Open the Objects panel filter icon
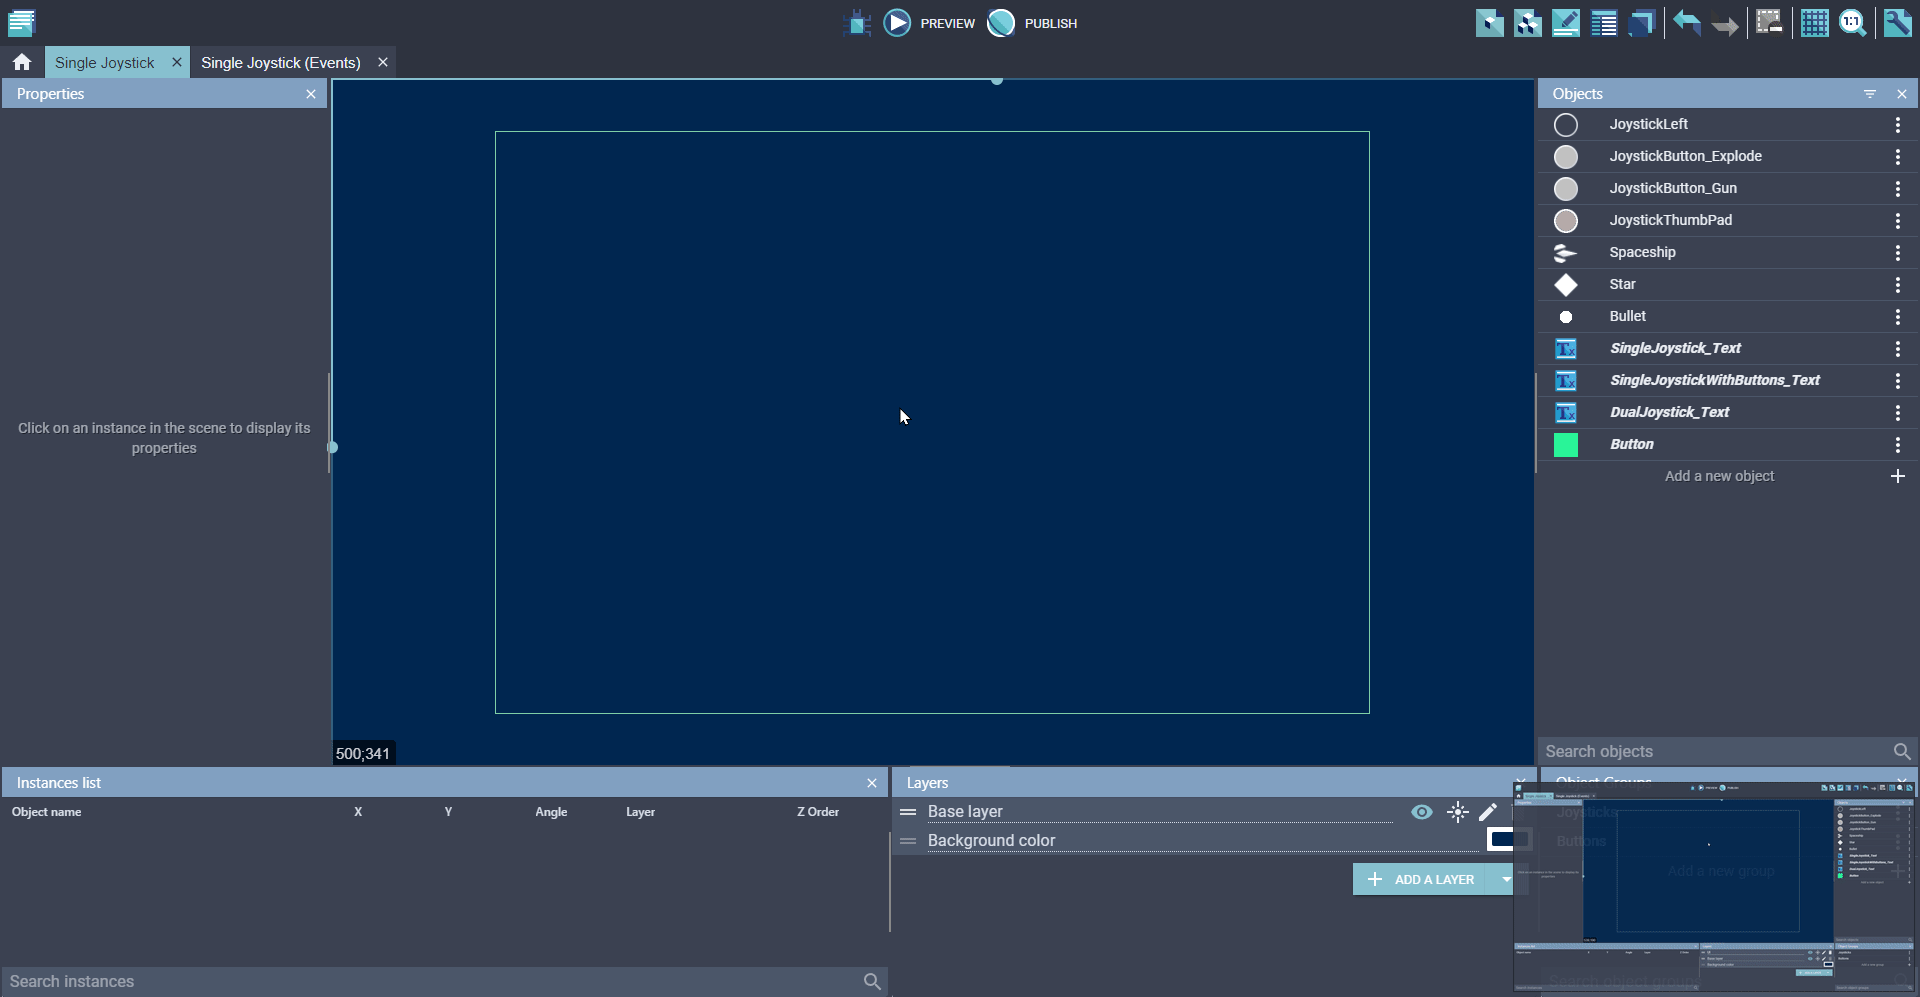 click(1870, 94)
